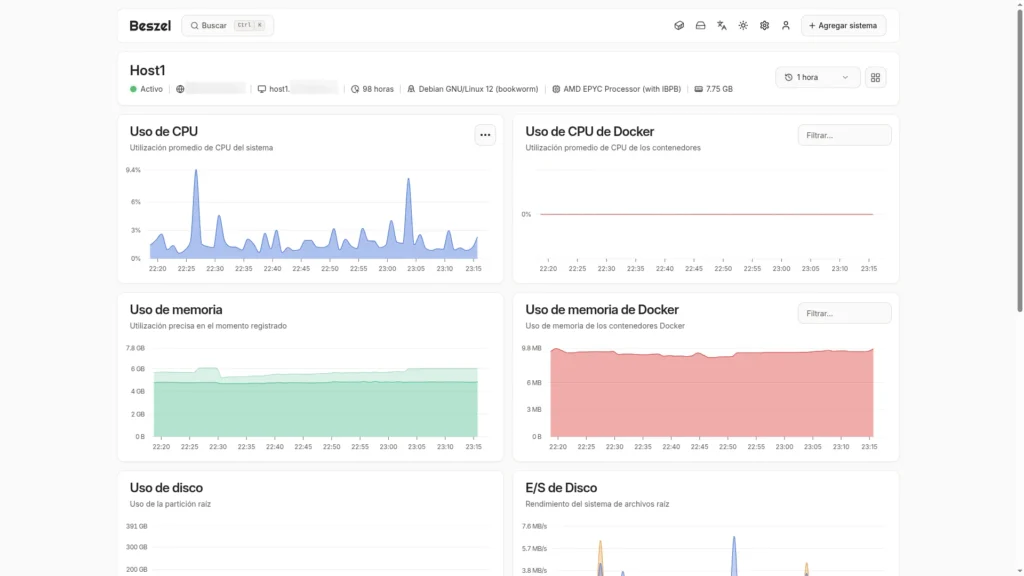Click the Buscar search box
The width and height of the screenshot is (1024, 576).
click(x=227, y=25)
